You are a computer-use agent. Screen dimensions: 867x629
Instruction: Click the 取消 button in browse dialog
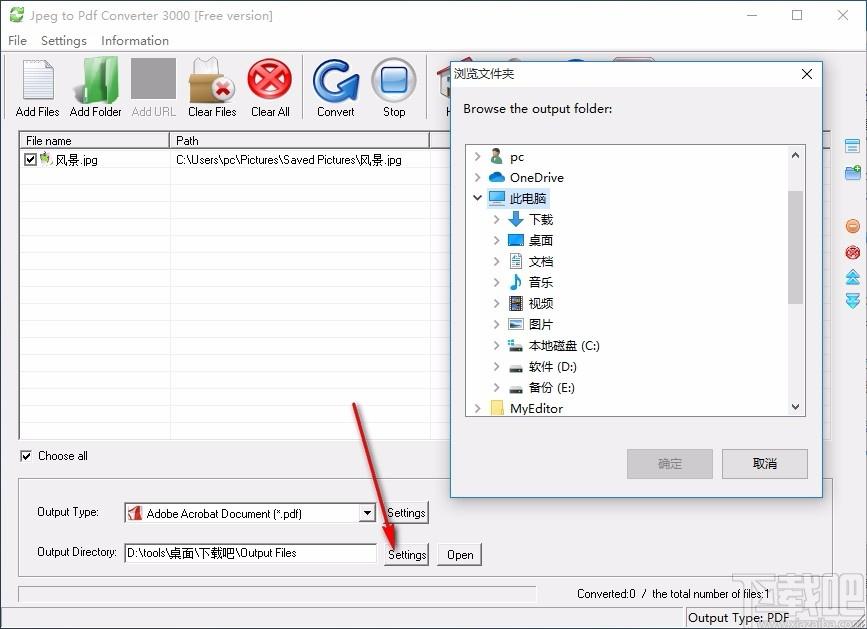pyautogui.click(x=765, y=464)
